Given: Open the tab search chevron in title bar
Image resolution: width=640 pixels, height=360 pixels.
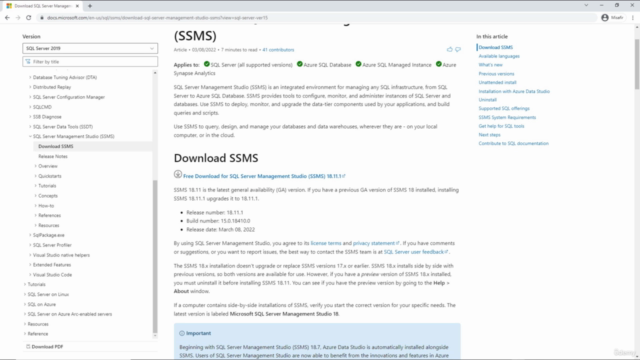Looking at the screenshot, I should point(586,5).
